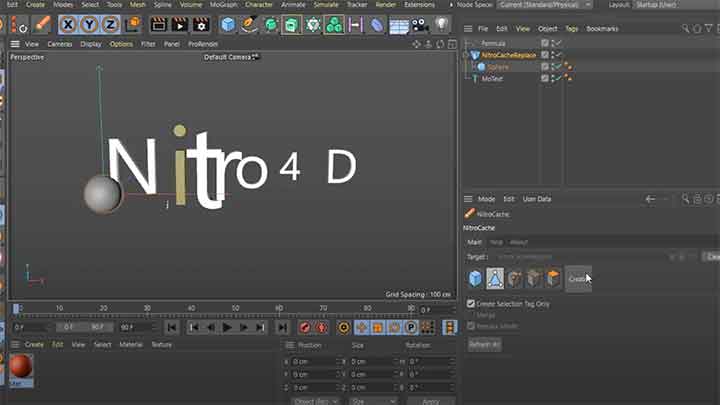Toggle the X axis lock
Image resolution: width=720 pixels, height=405 pixels.
point(68,24)
